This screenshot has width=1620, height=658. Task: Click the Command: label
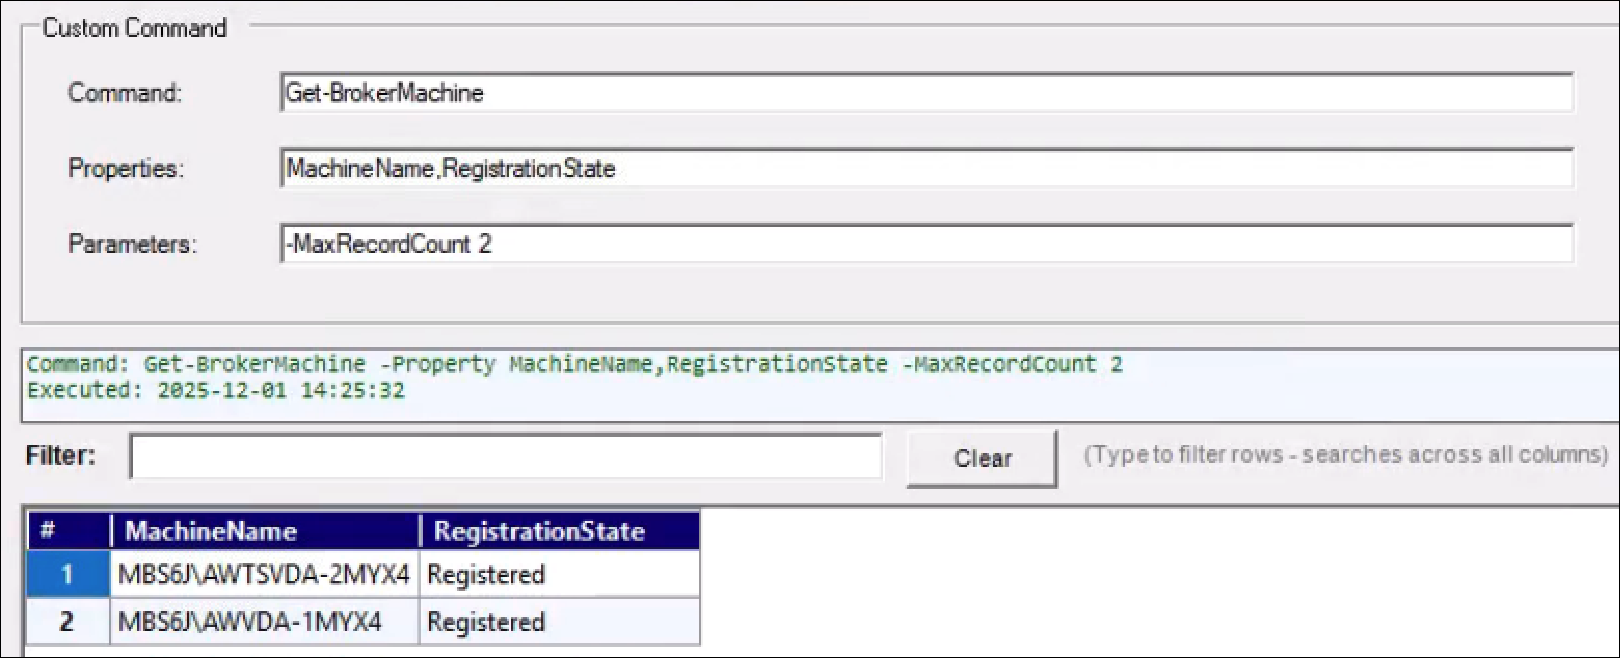pos(125,93)
